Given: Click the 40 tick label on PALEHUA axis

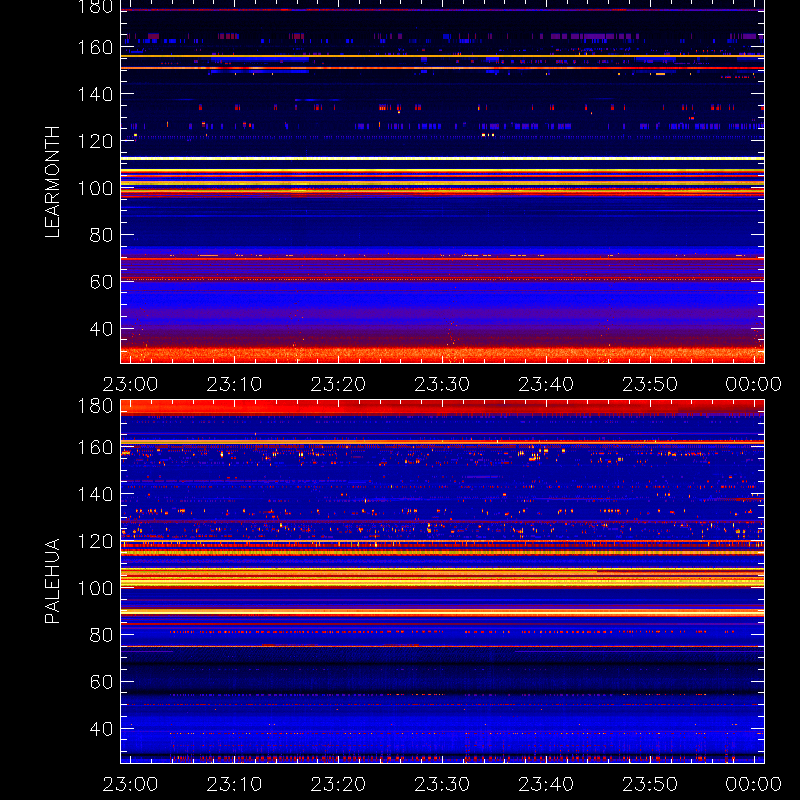Looking at the screenshot, I should point(101,729).
